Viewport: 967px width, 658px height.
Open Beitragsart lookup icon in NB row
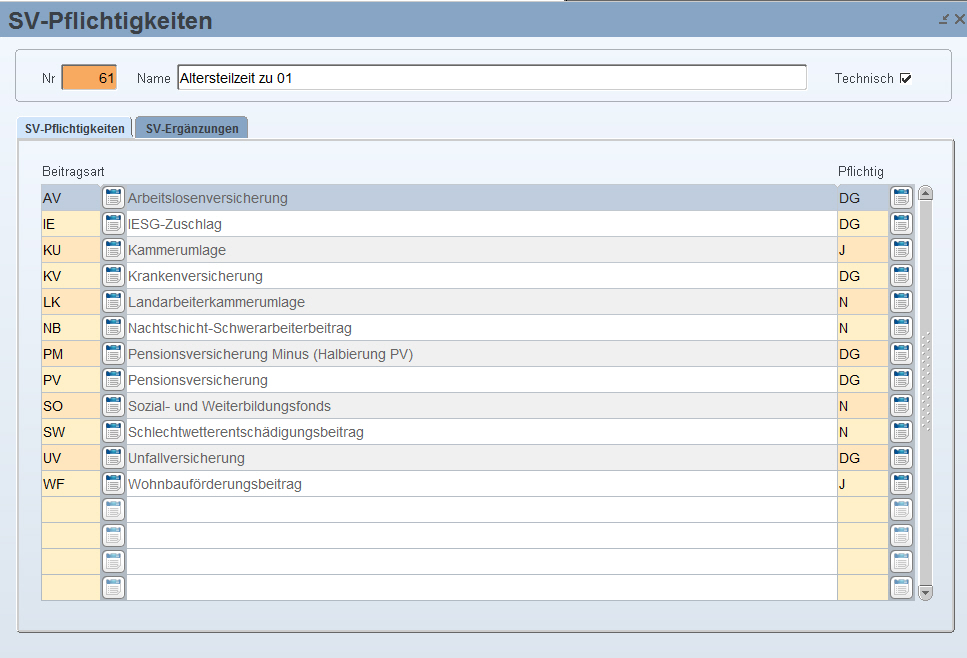[113, 327]
